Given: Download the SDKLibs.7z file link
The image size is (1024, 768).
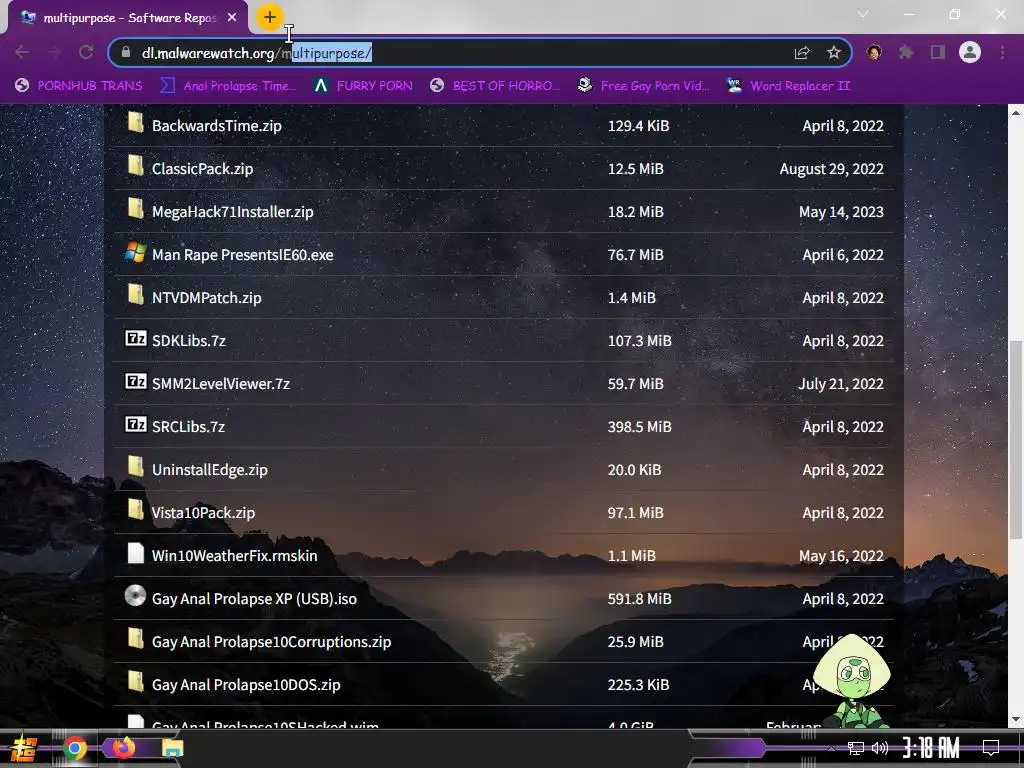Looking at the screenshot, I should [x=189, y=341].
